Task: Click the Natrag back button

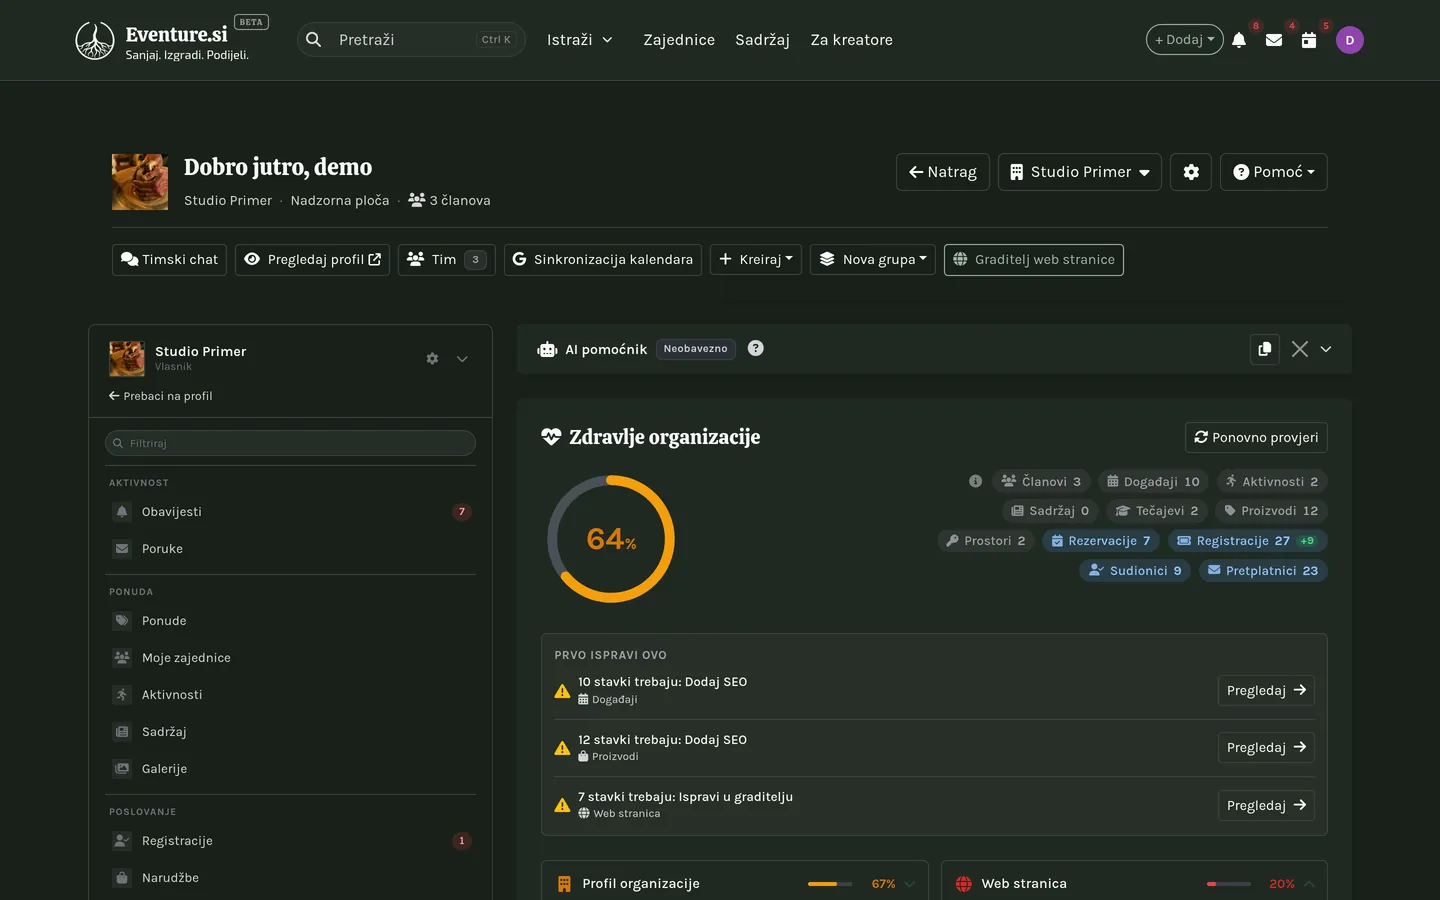Action: click(x=943, y=172)
